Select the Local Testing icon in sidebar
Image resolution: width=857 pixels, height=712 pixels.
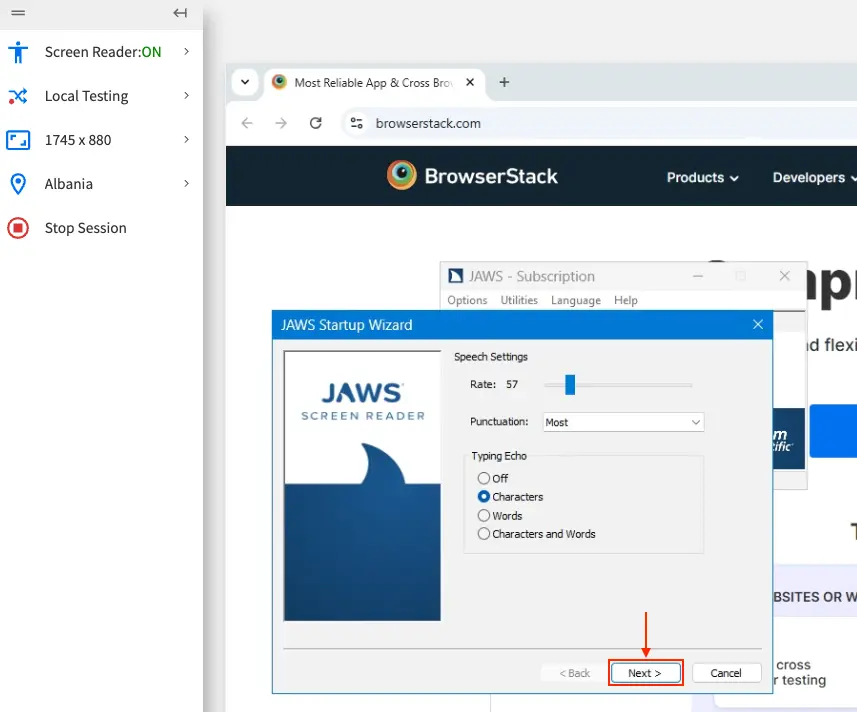17,96
